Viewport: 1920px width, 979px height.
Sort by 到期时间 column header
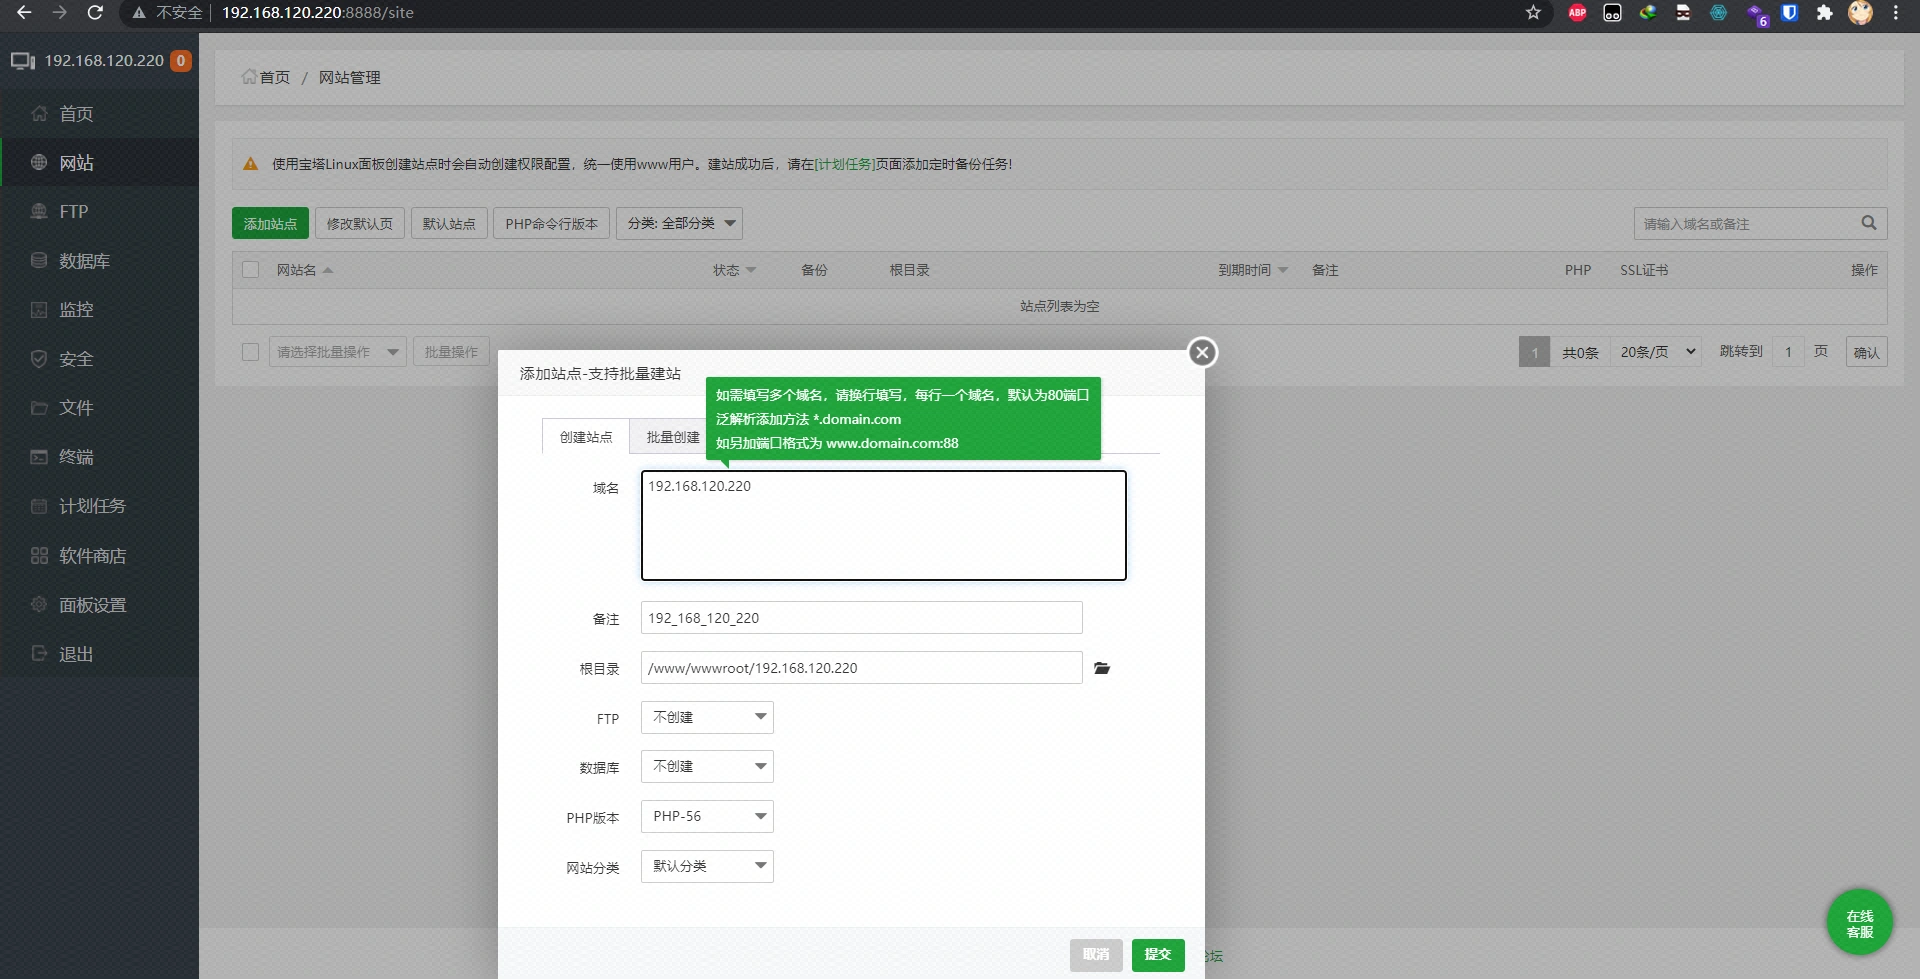click(x=1253, y=270)
